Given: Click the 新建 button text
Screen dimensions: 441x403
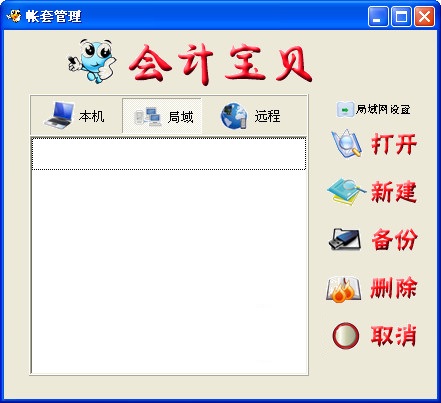Looking at the screenshot, I should coord(394,192).
